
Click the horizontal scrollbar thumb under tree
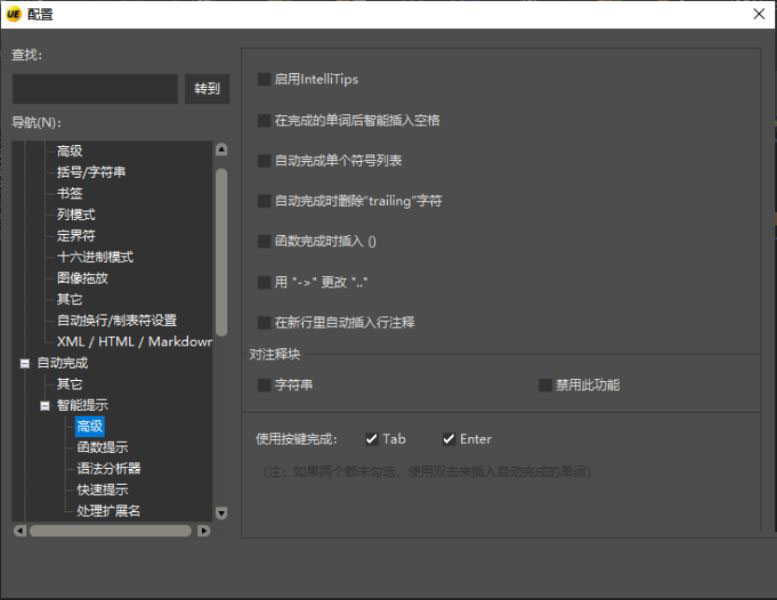111,531
